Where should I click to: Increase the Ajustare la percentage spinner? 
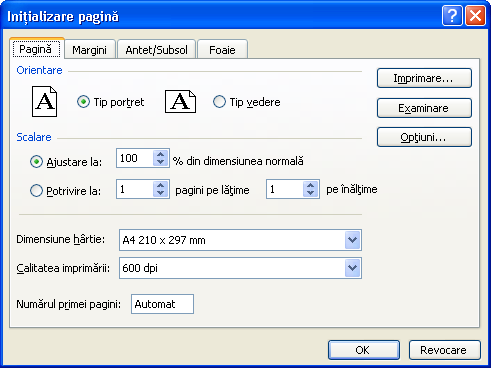[160, 154]
